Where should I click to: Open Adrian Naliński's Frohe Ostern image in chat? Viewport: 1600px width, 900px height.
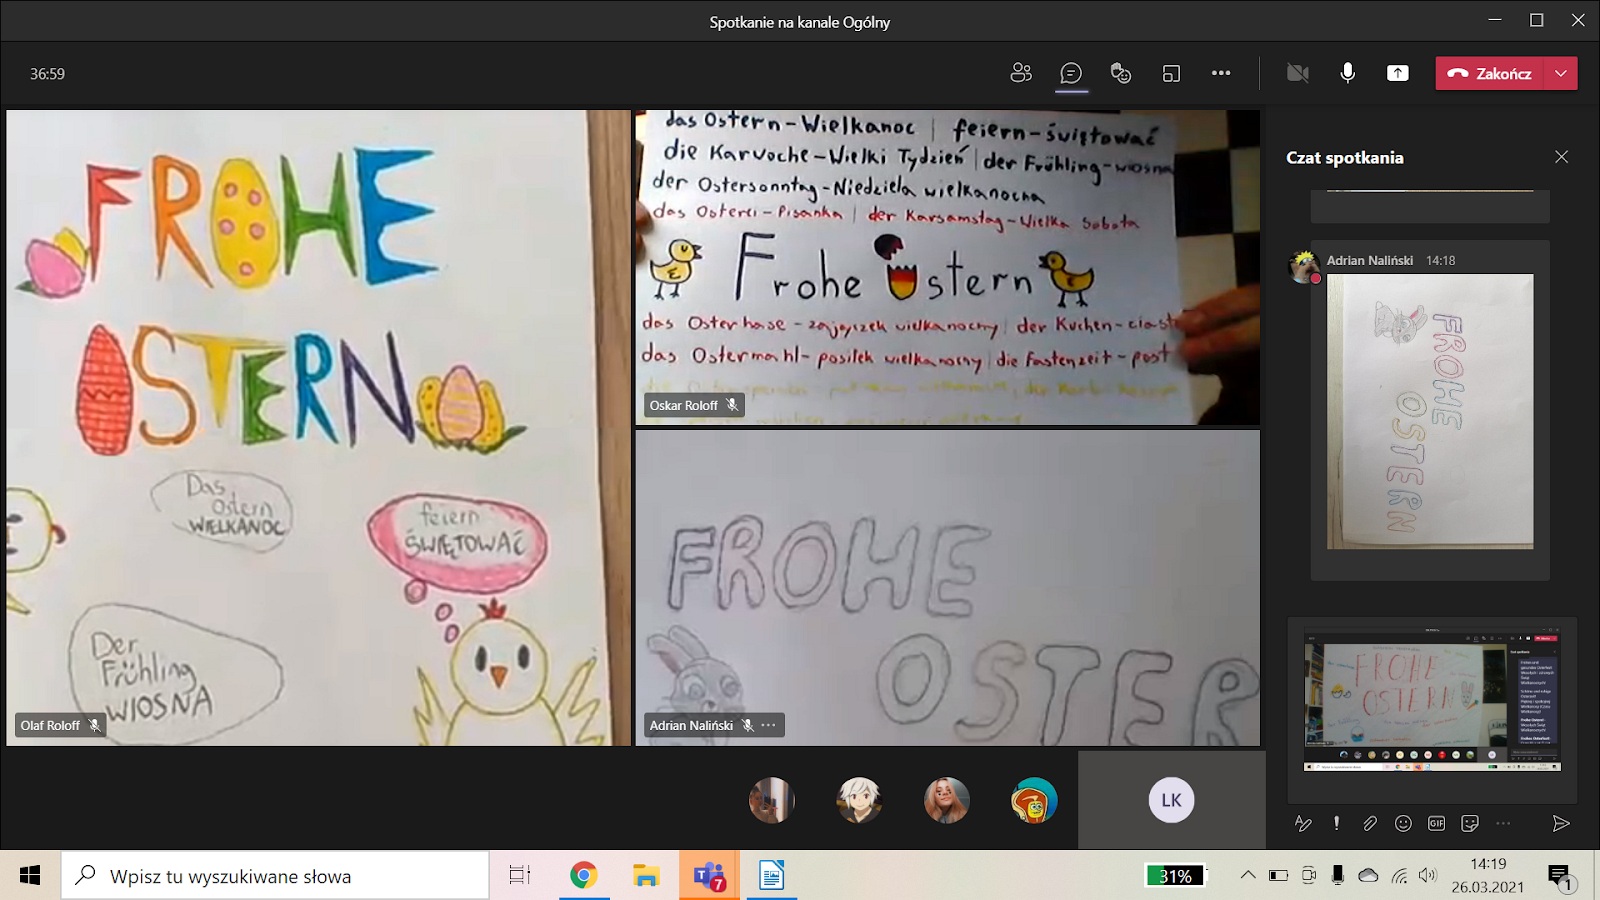point(1430,411)
